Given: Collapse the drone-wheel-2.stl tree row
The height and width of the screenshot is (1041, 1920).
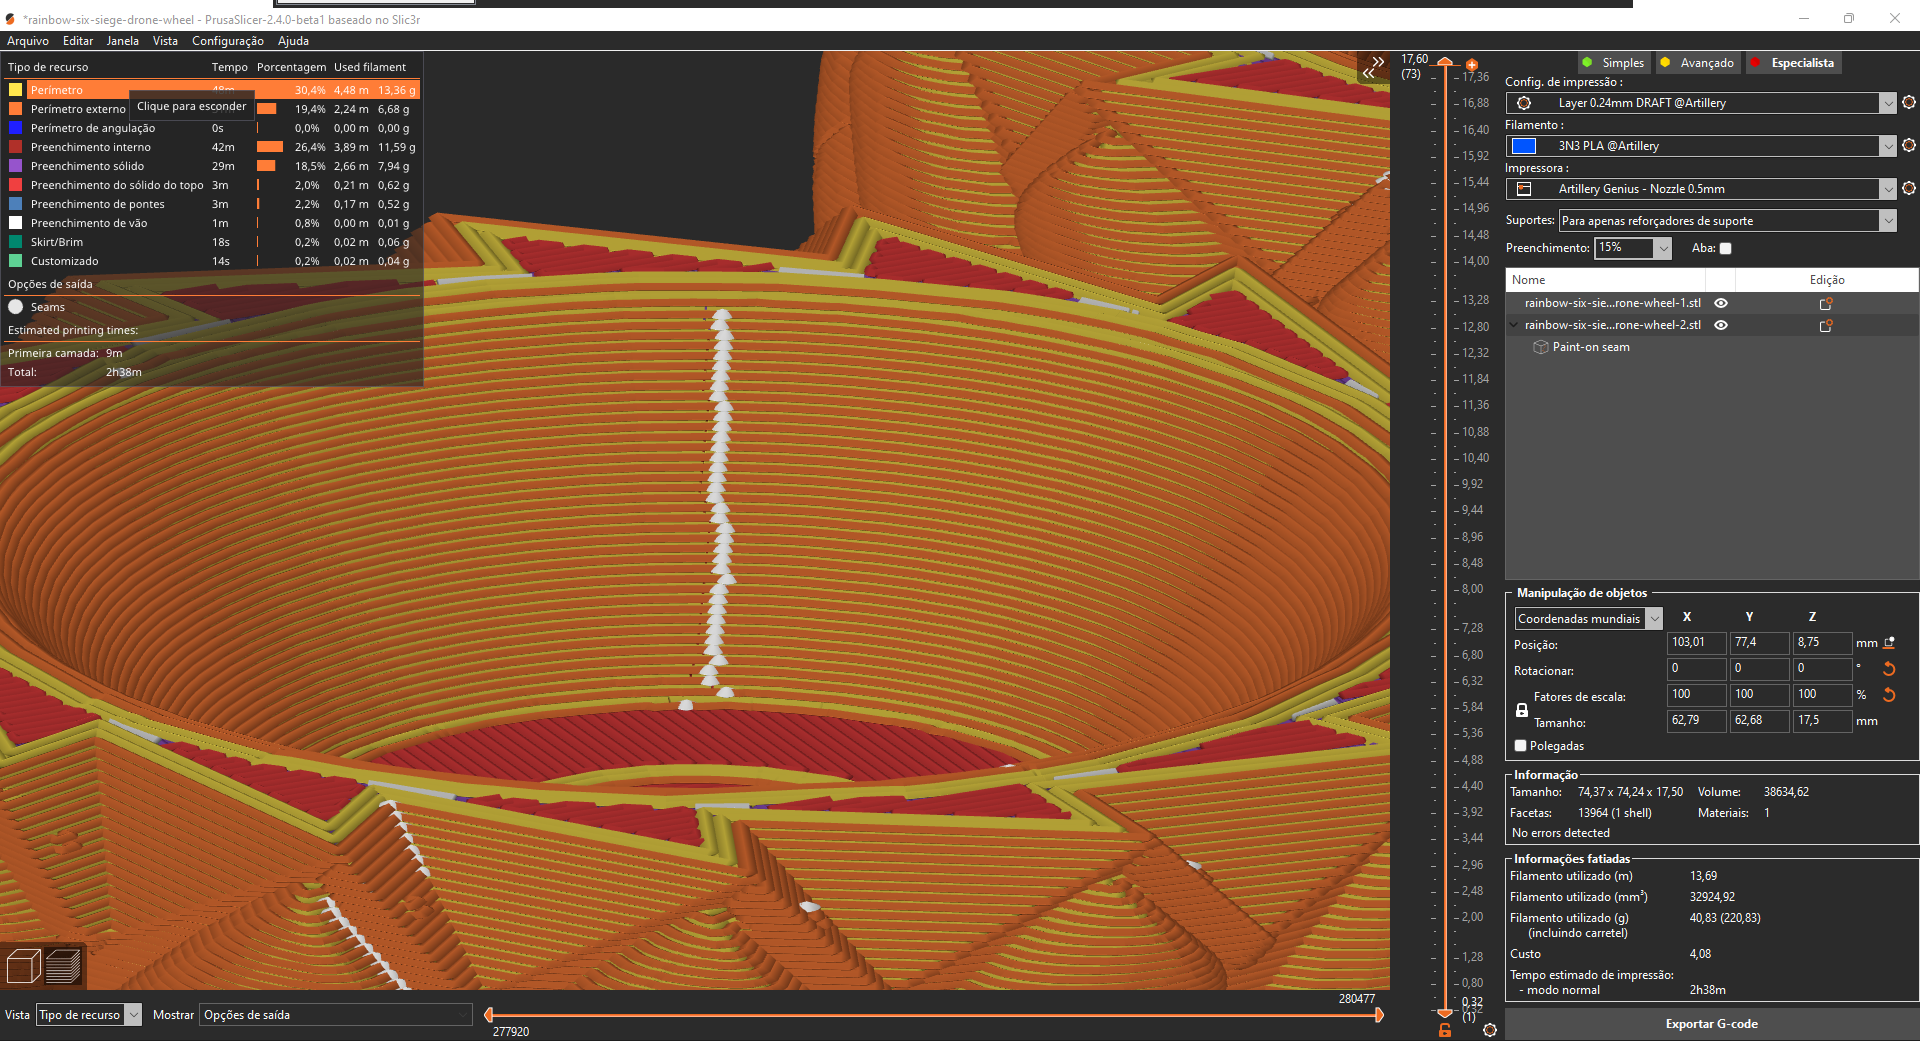Looking at the screenshot, I should click(1513, 325).
